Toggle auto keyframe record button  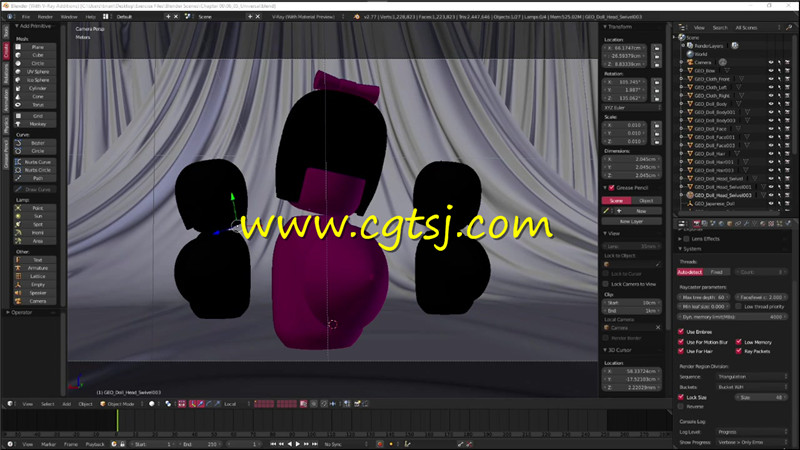(x=380, y=444)
